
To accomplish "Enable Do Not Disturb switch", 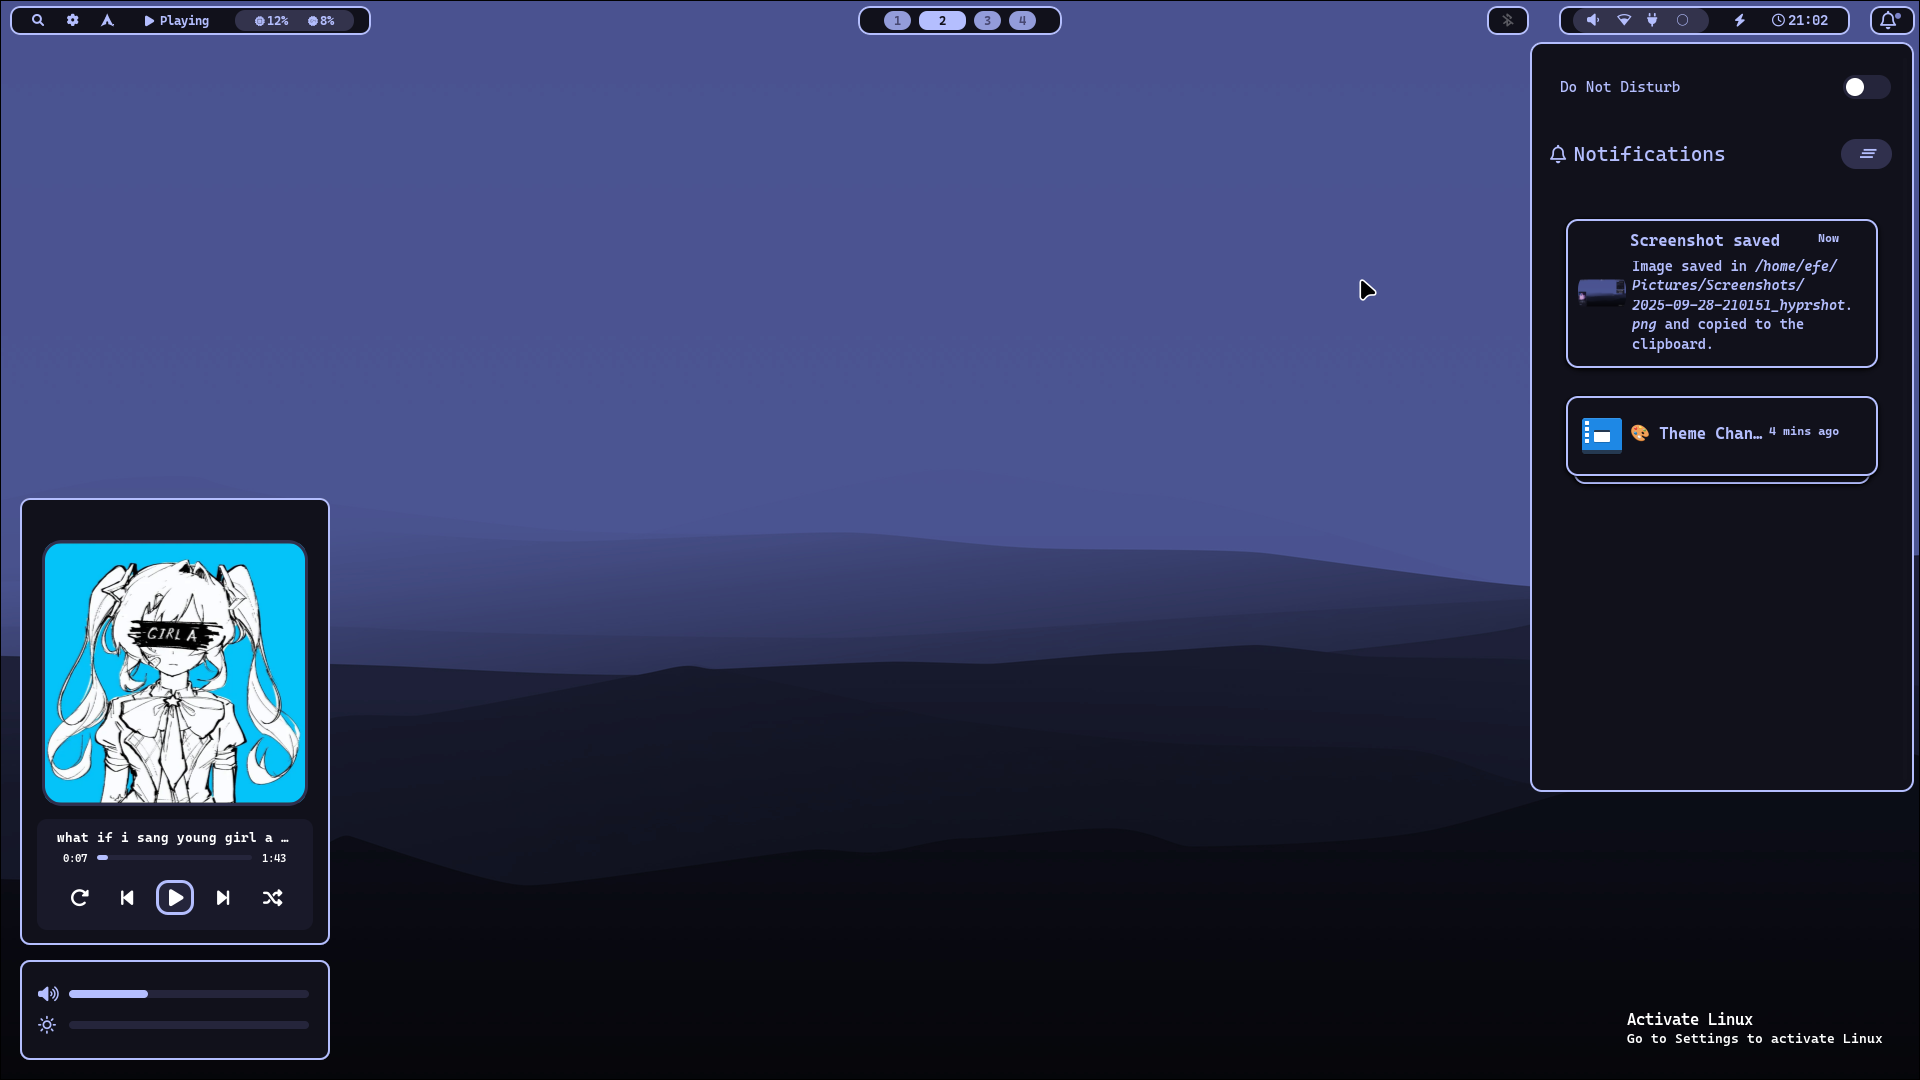I will pyautogui.click(x=1866, y=87).
